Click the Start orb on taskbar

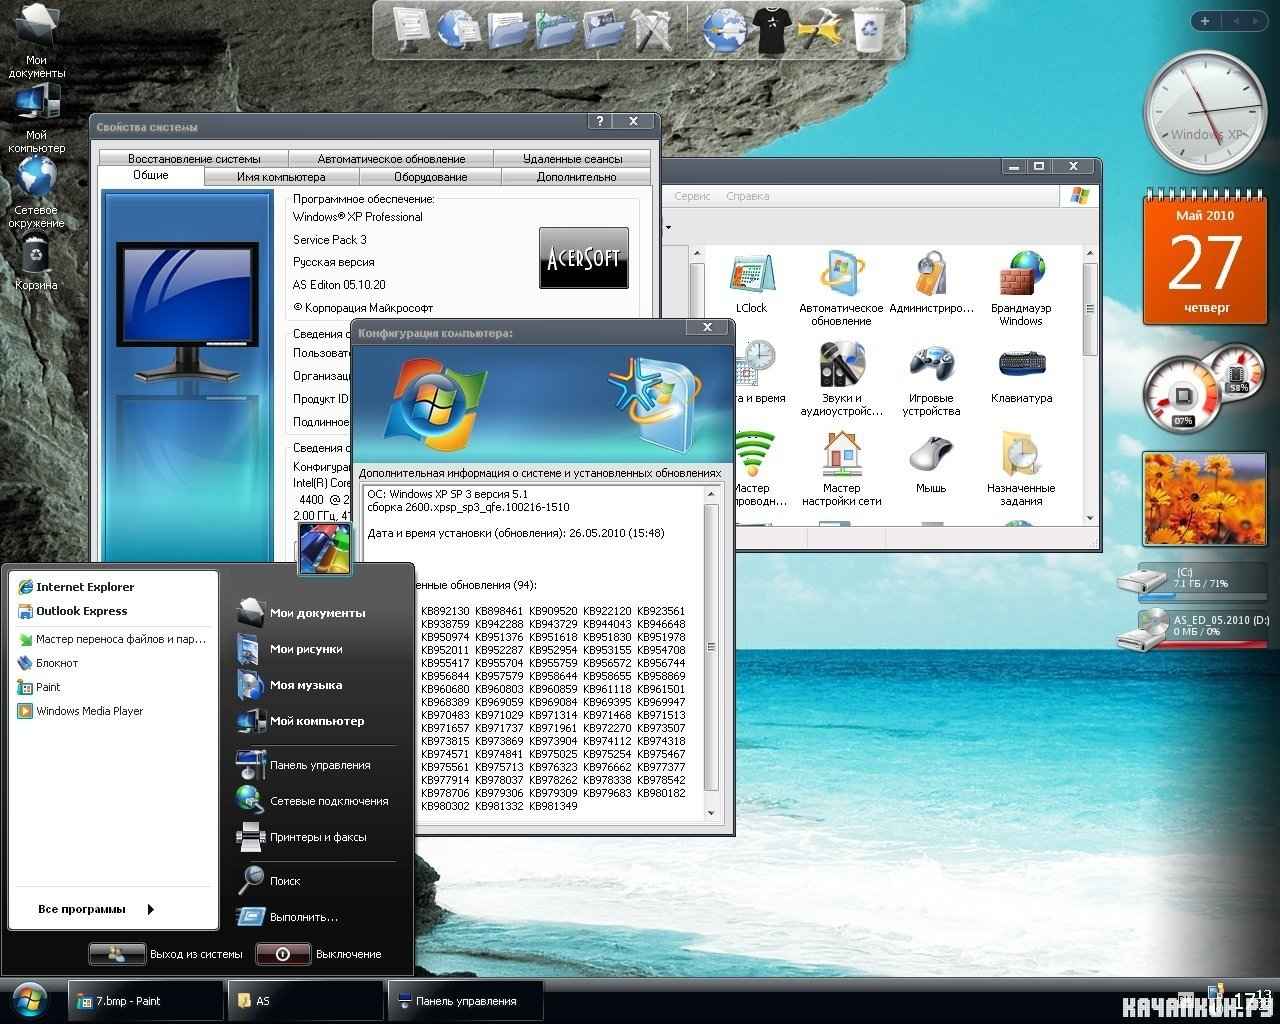click(x=30, y=1000)
